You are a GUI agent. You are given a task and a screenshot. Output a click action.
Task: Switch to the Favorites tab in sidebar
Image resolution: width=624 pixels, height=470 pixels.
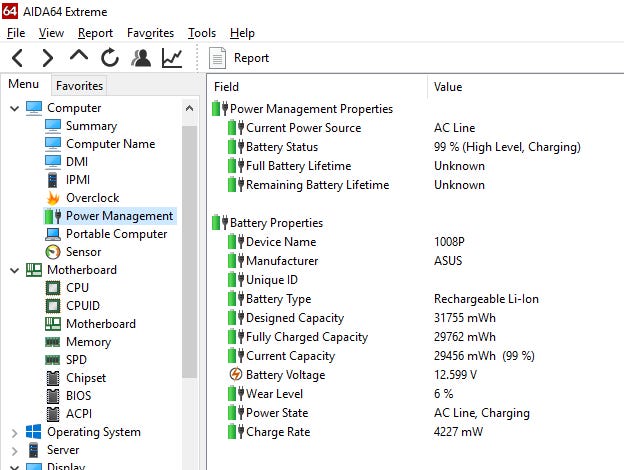tap(79, 86)
